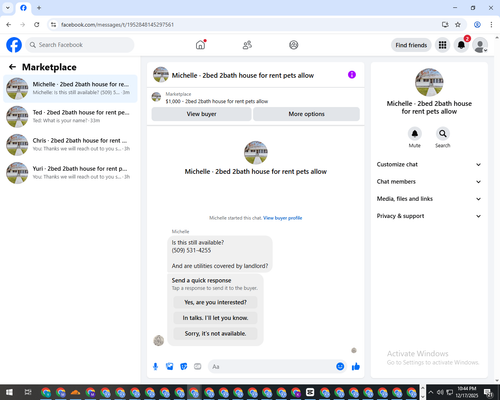Open the Chrome three-dot menu
This screenshot has width=500, height=400.
coord(491,25)
